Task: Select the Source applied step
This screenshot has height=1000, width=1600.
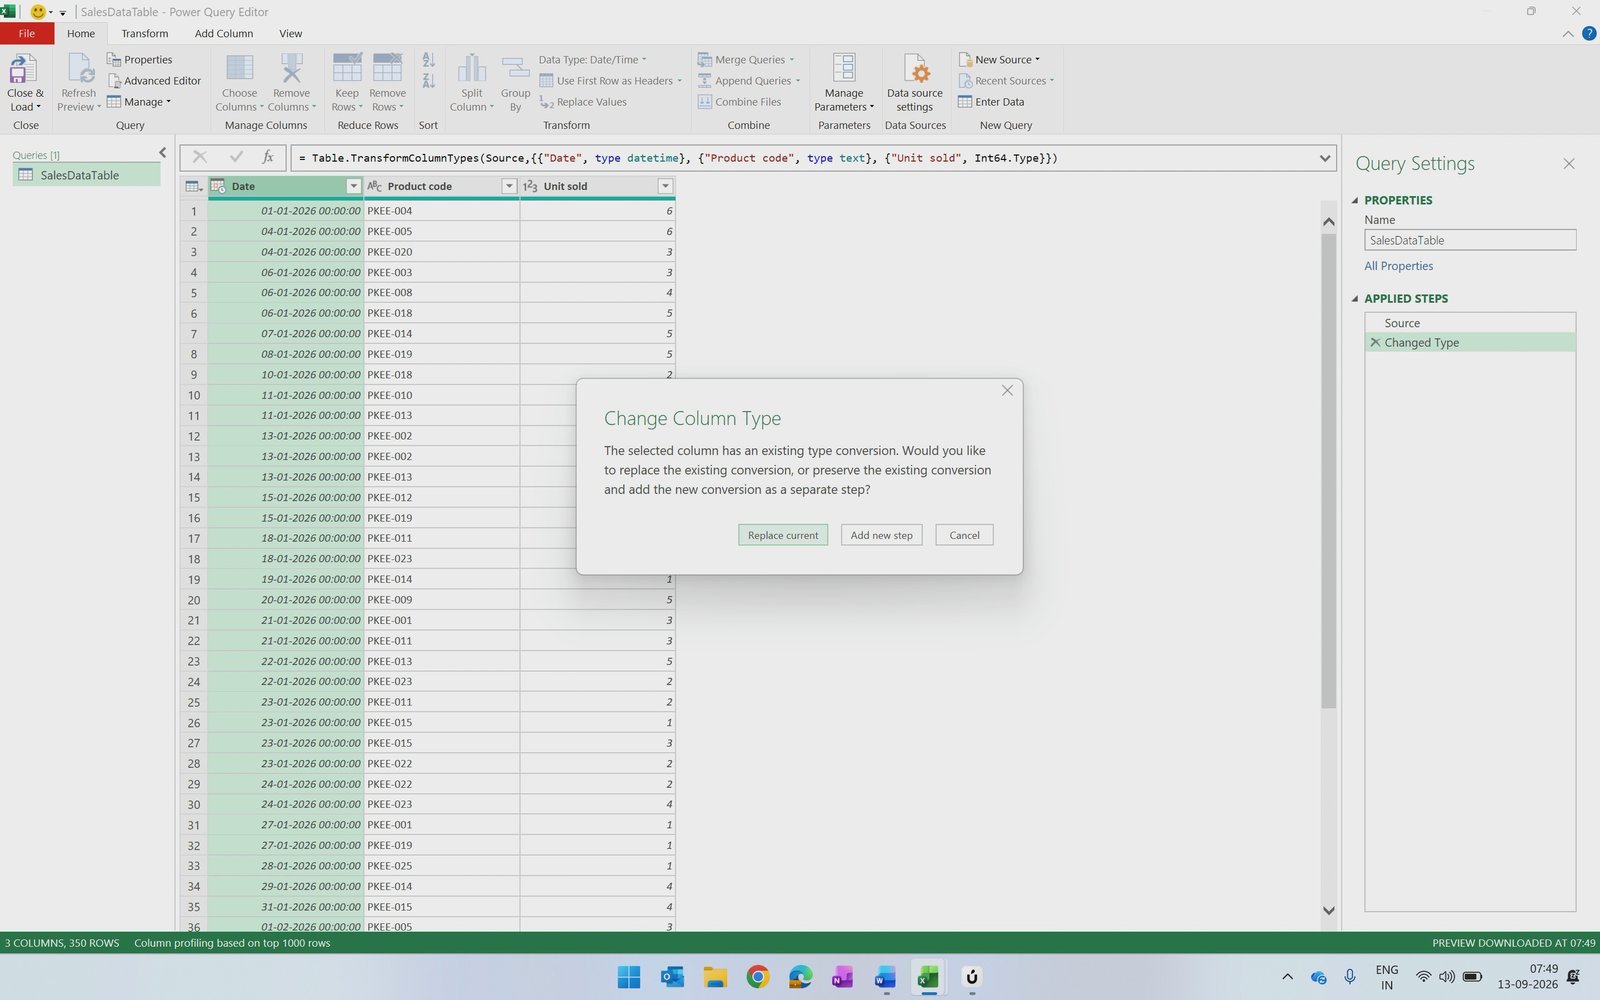Action: pos(1470,323)
